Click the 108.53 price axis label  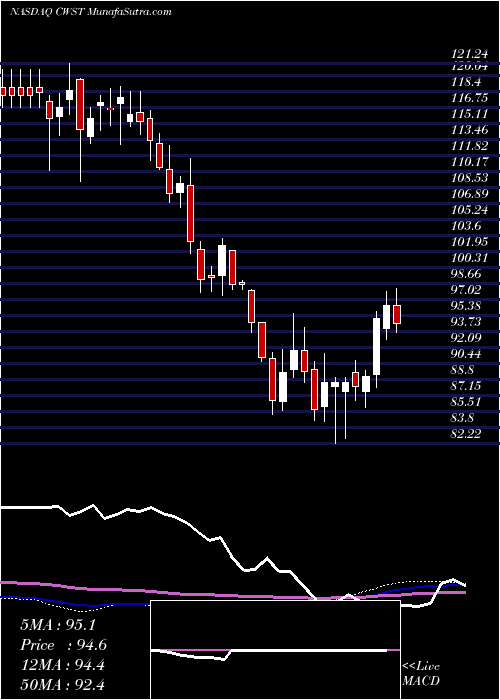(x=469, y=178)
